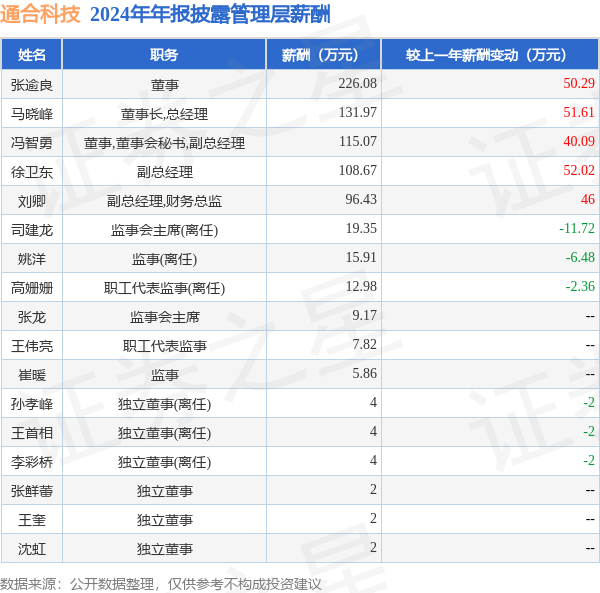This screenshot has width=600, height=593.
Task: Click the position 职工代表监事(离任)
Action: pos(164,288)
